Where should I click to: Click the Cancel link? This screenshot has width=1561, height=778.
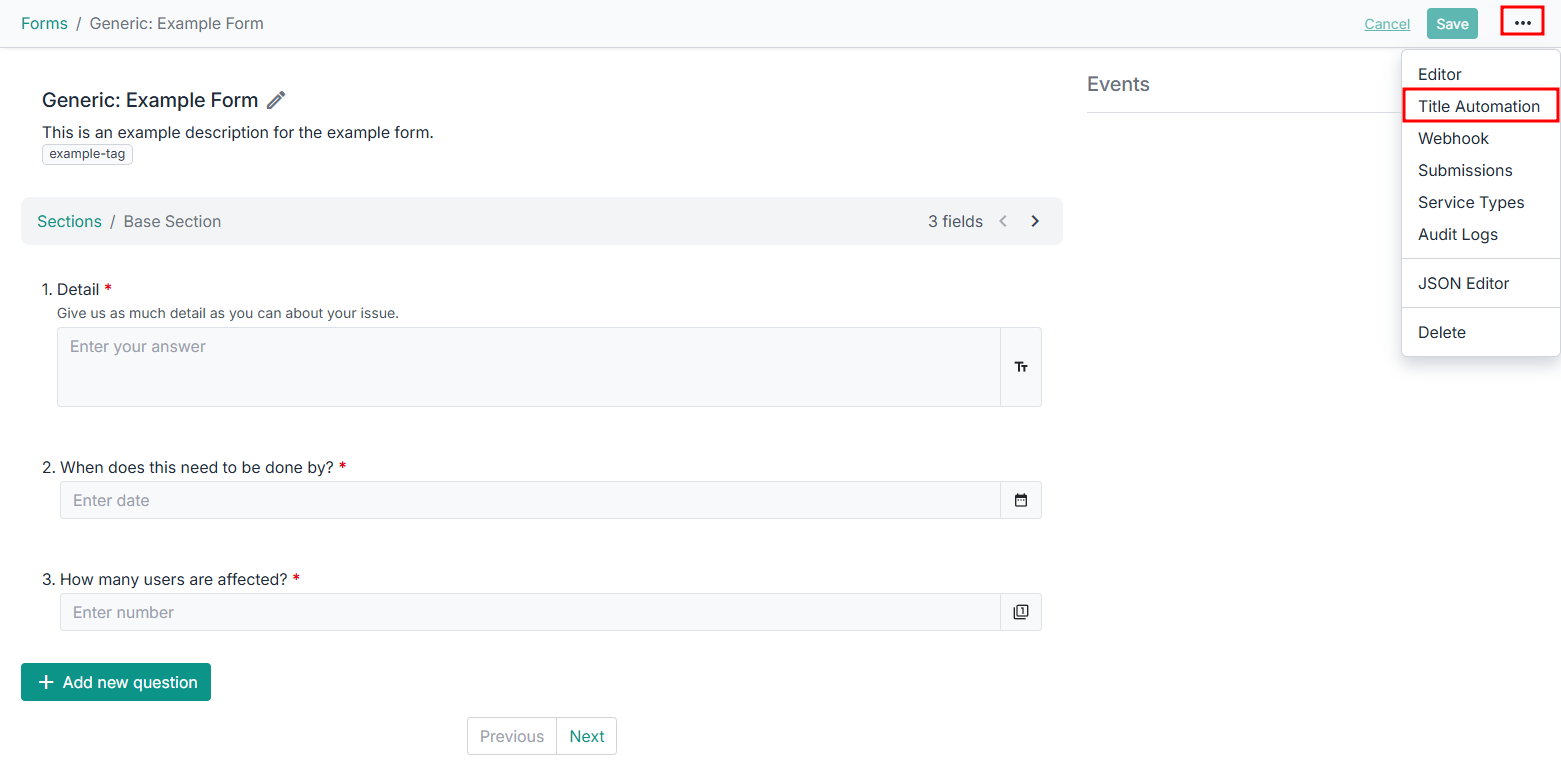1387,24
